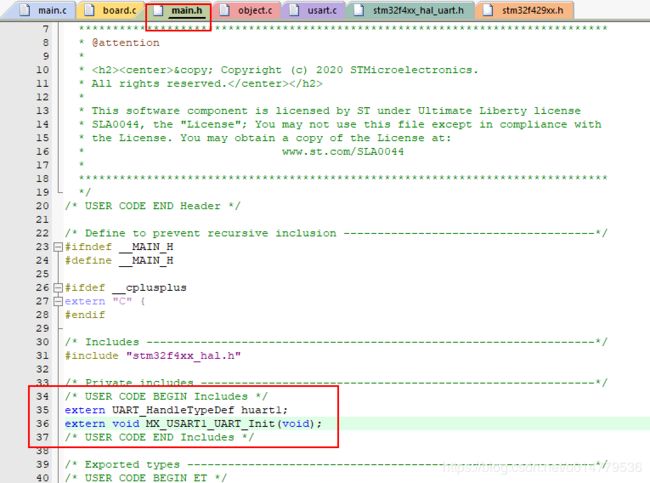
Task: Click the '#define __MAIN_H' line
Action: point(119,261)
